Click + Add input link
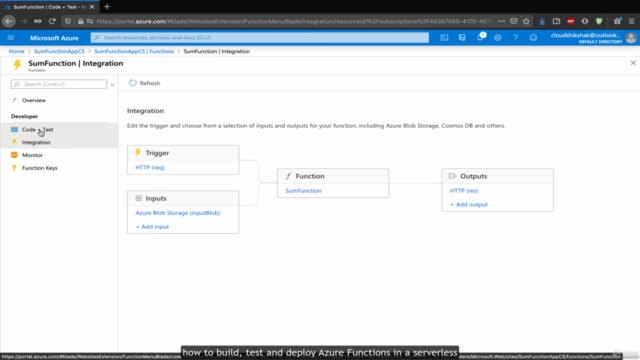The width and height of the screenshot is (640, 360). coord(152,227)
